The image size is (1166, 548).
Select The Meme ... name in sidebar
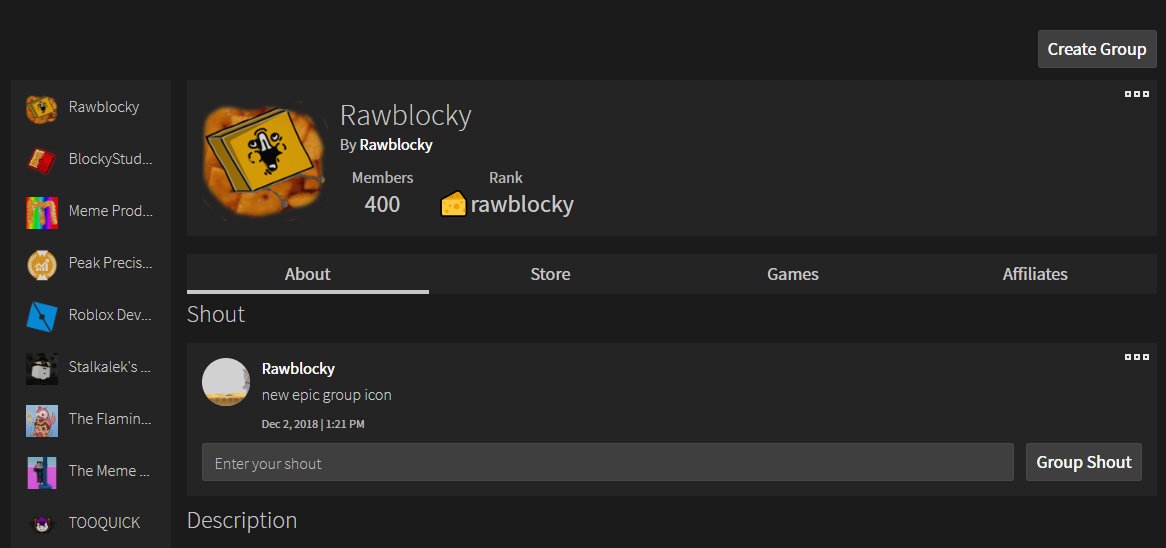click(111, 471)
